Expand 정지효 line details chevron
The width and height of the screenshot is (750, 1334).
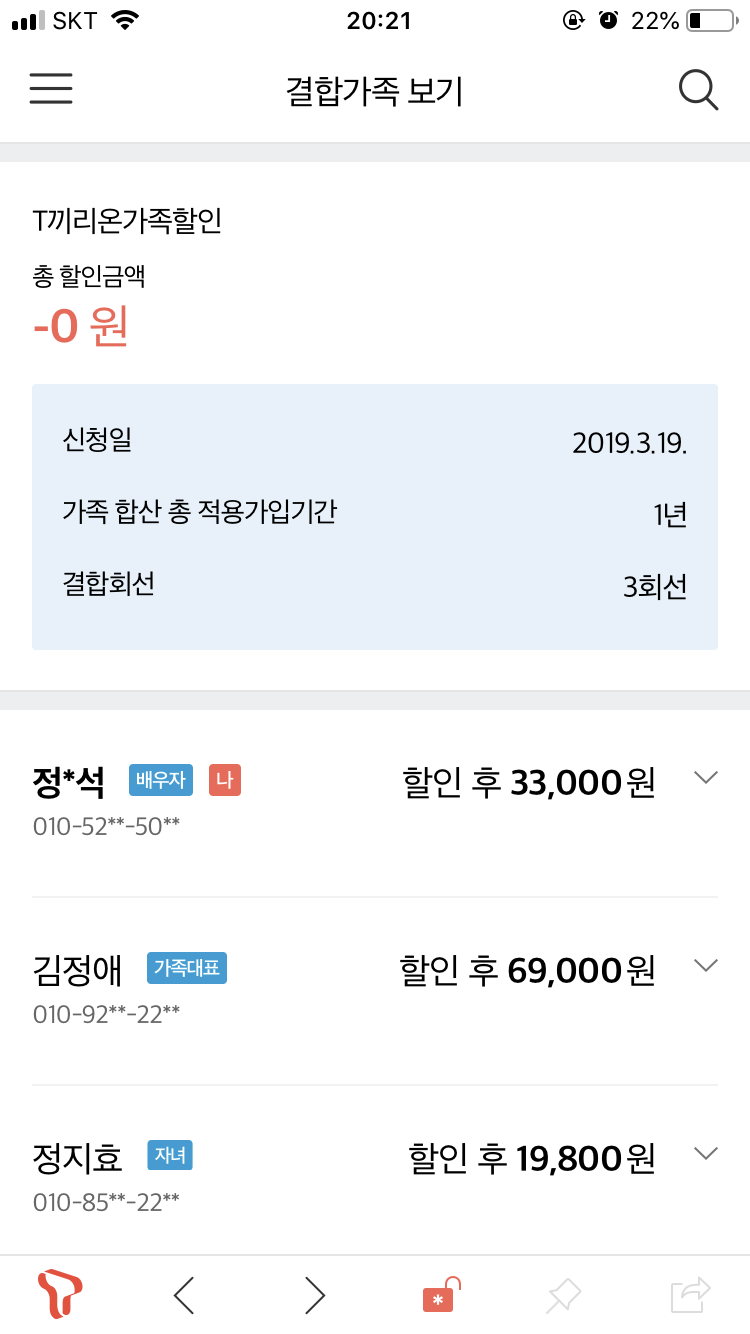(x=706, y=1153)
